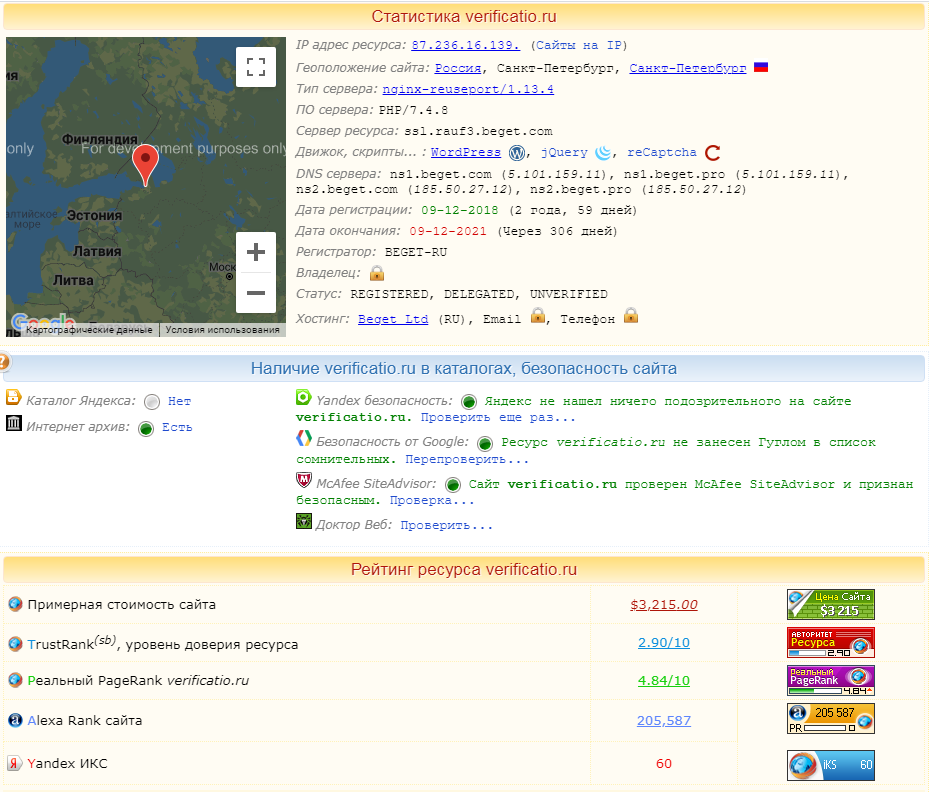
Task: Open the Alexa Rank сайта label link
Action: (x=85, y=721)
